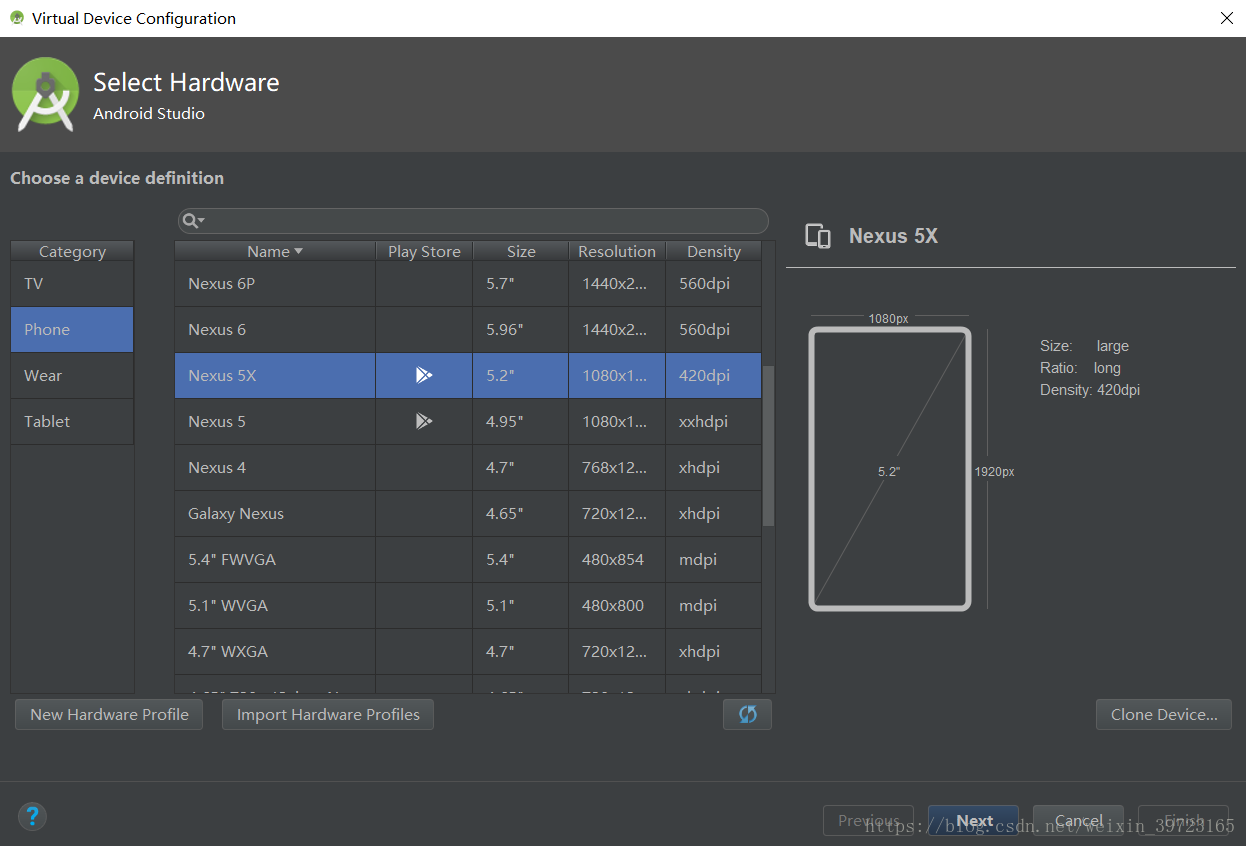This screenshot has width=1246, height=846.
Task: Click the Next button
Action: 973,821
